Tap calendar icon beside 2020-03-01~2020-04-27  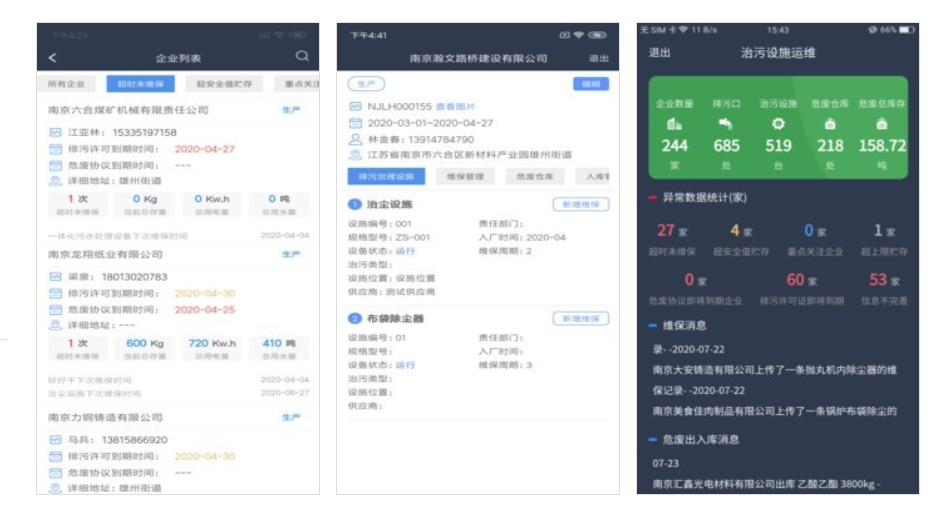point(355,123)
